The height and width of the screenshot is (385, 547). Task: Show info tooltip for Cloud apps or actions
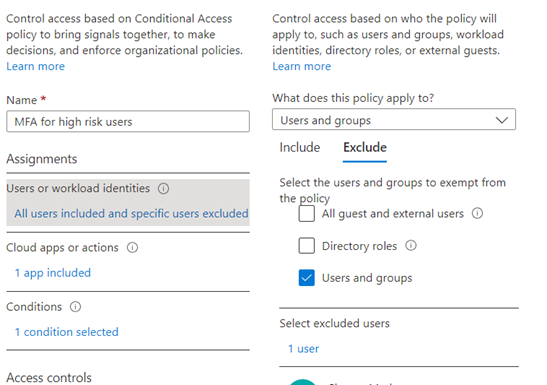[132, 248]
